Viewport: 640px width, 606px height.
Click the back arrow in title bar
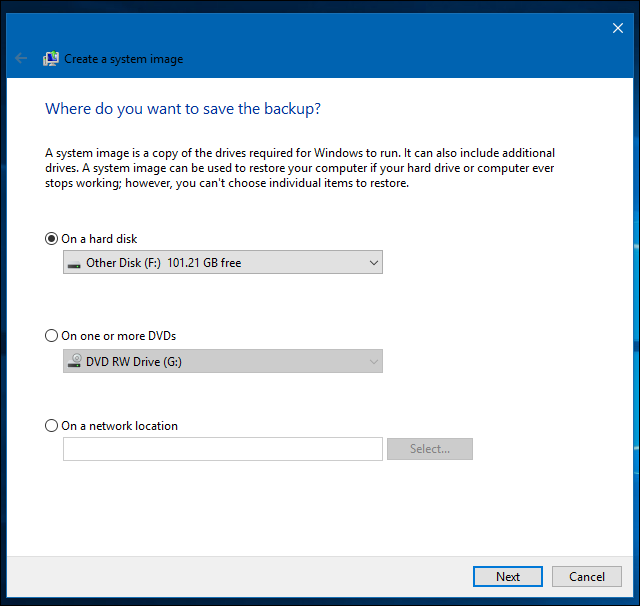point(21,58)
